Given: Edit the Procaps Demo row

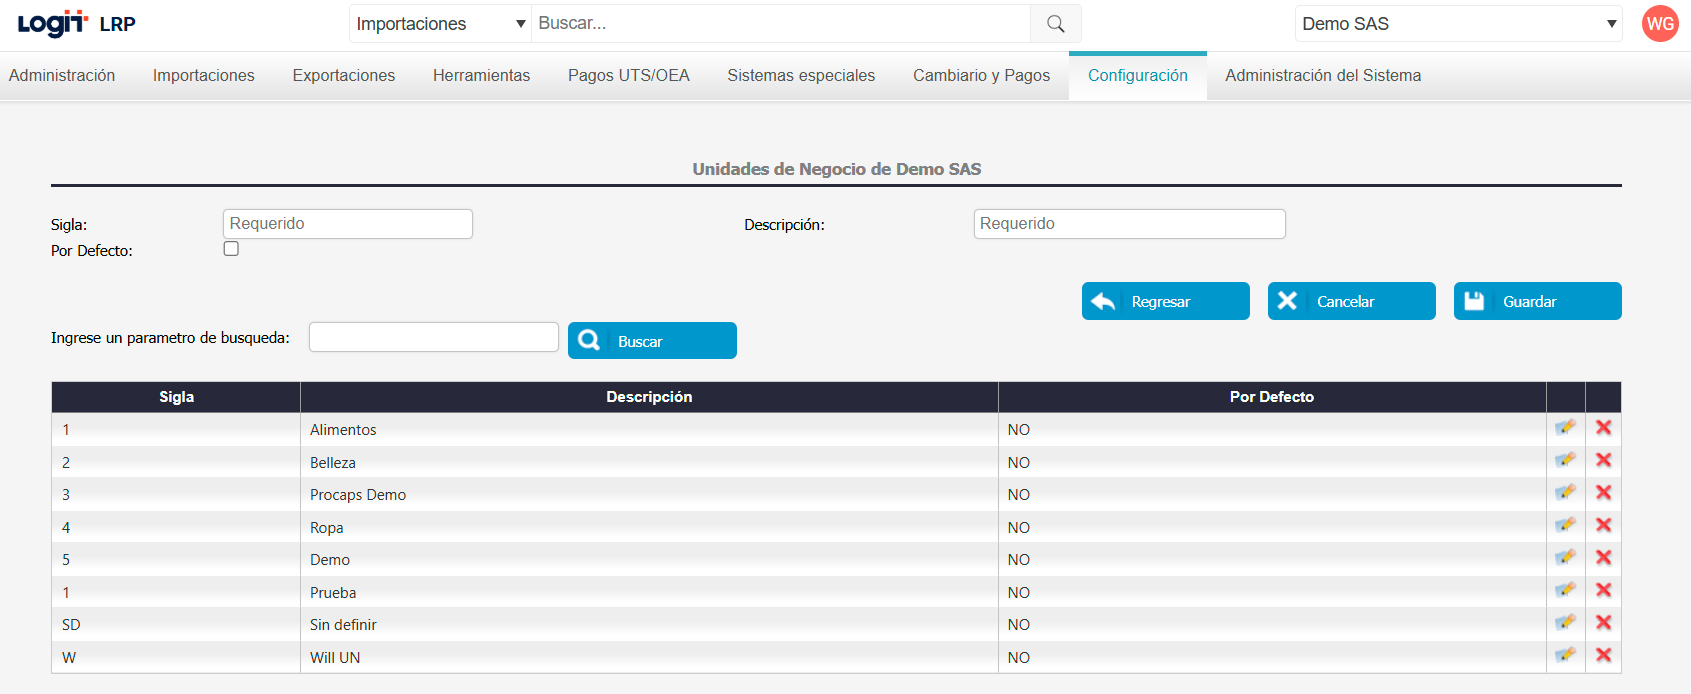Looking at the screenshot, I should [x=1565, y=493].
